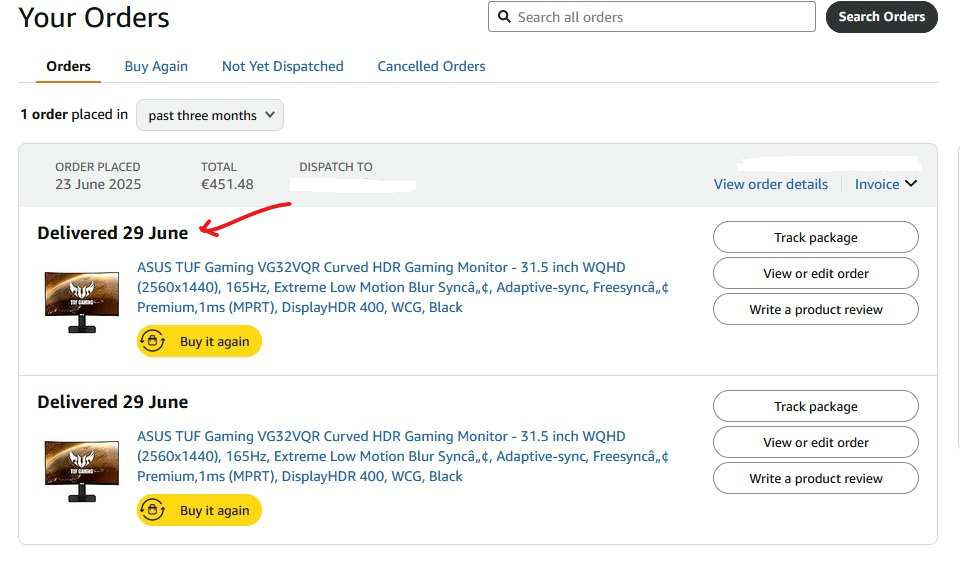Click the magnifier icon in search box

coord(504,17)
